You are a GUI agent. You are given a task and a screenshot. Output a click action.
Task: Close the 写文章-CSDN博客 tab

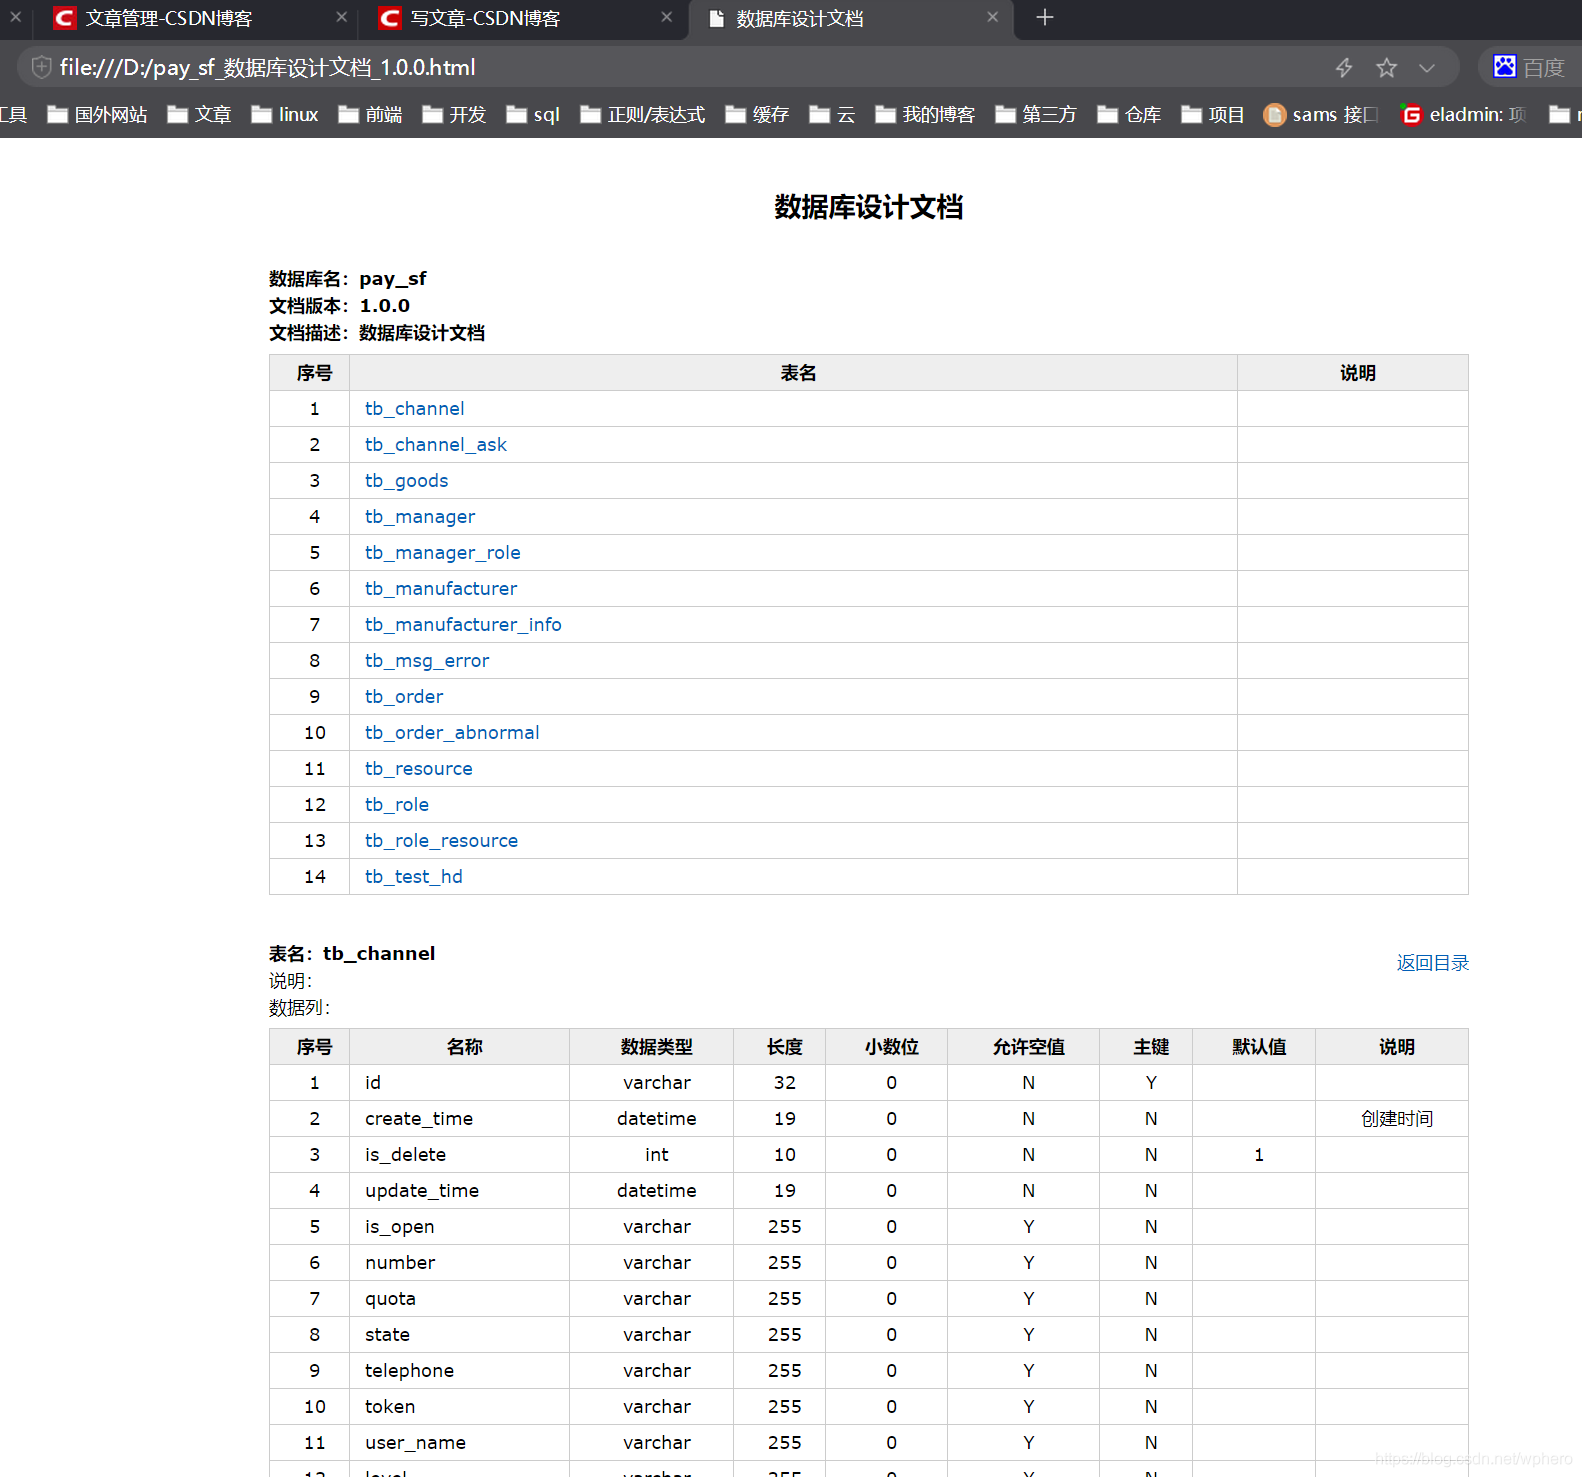pyautogui.click(x=667, y=17)
